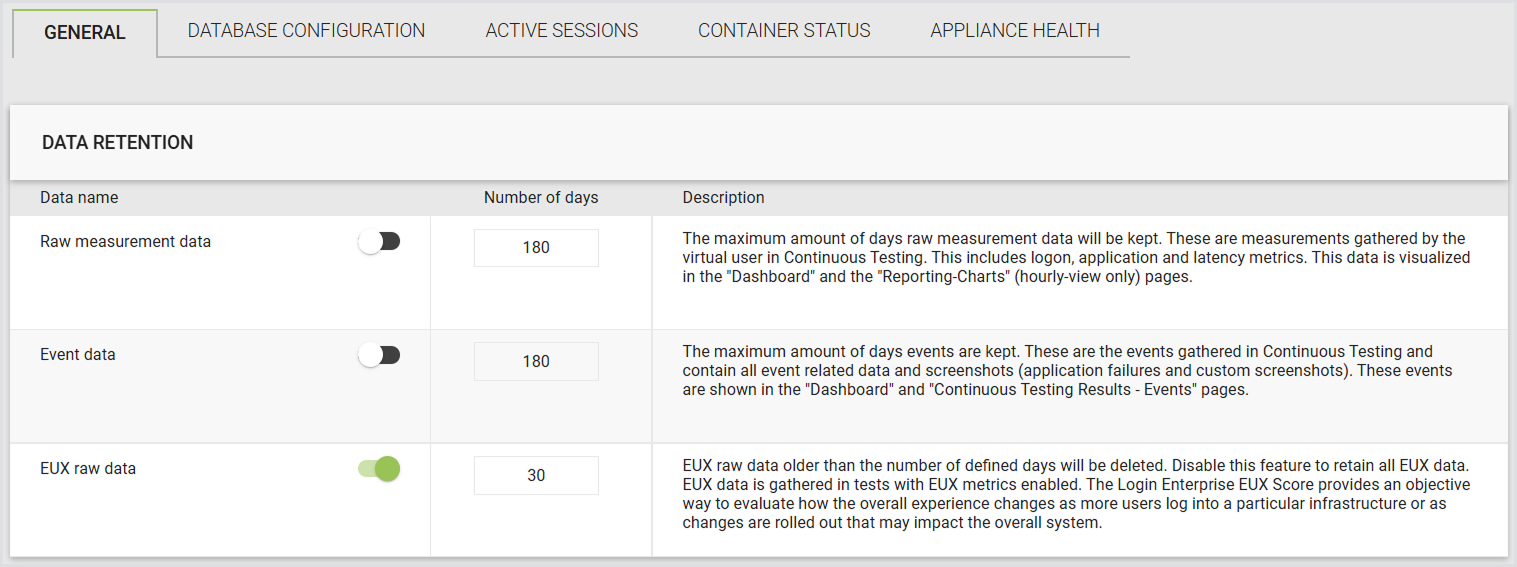The height and width of the screenshot is (567, 1517).
Task: Click the Data name column header
Action: click(x=79, y=198)
